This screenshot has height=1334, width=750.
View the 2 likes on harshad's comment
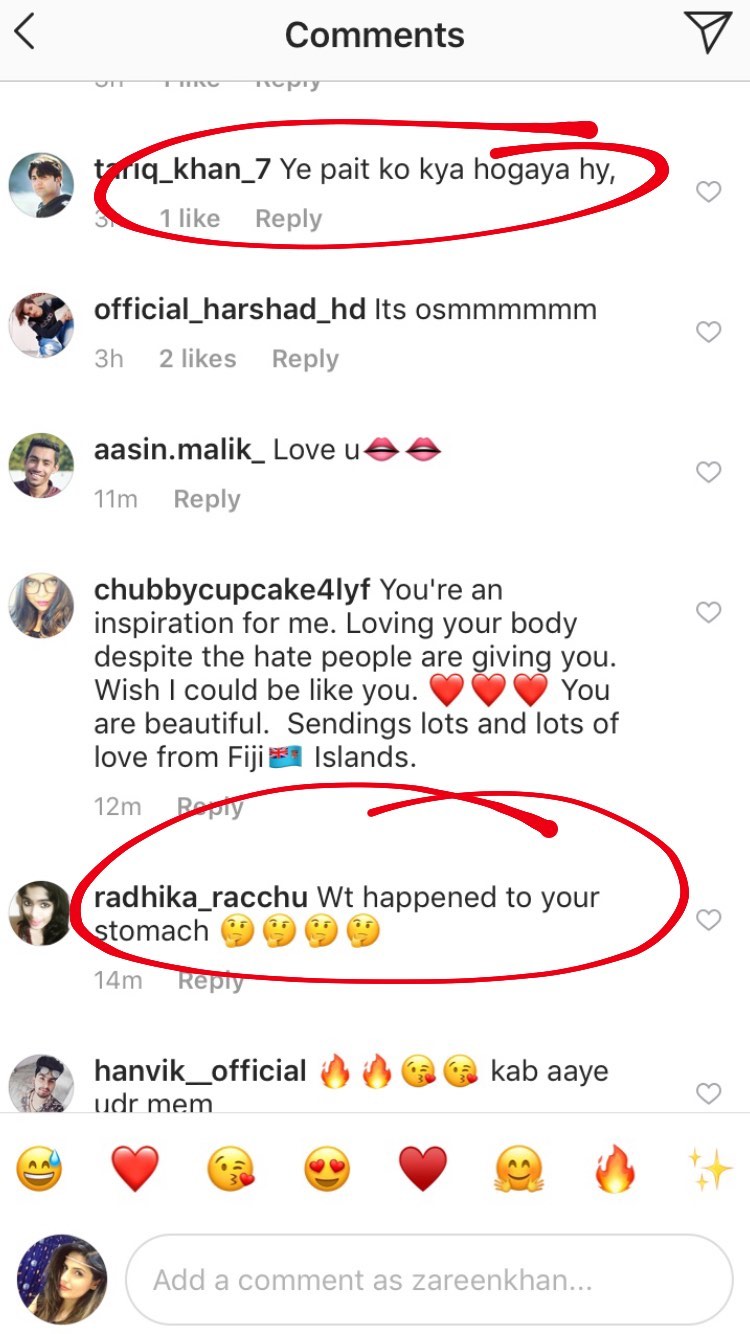pyautogui.click(x=197, y=359)
